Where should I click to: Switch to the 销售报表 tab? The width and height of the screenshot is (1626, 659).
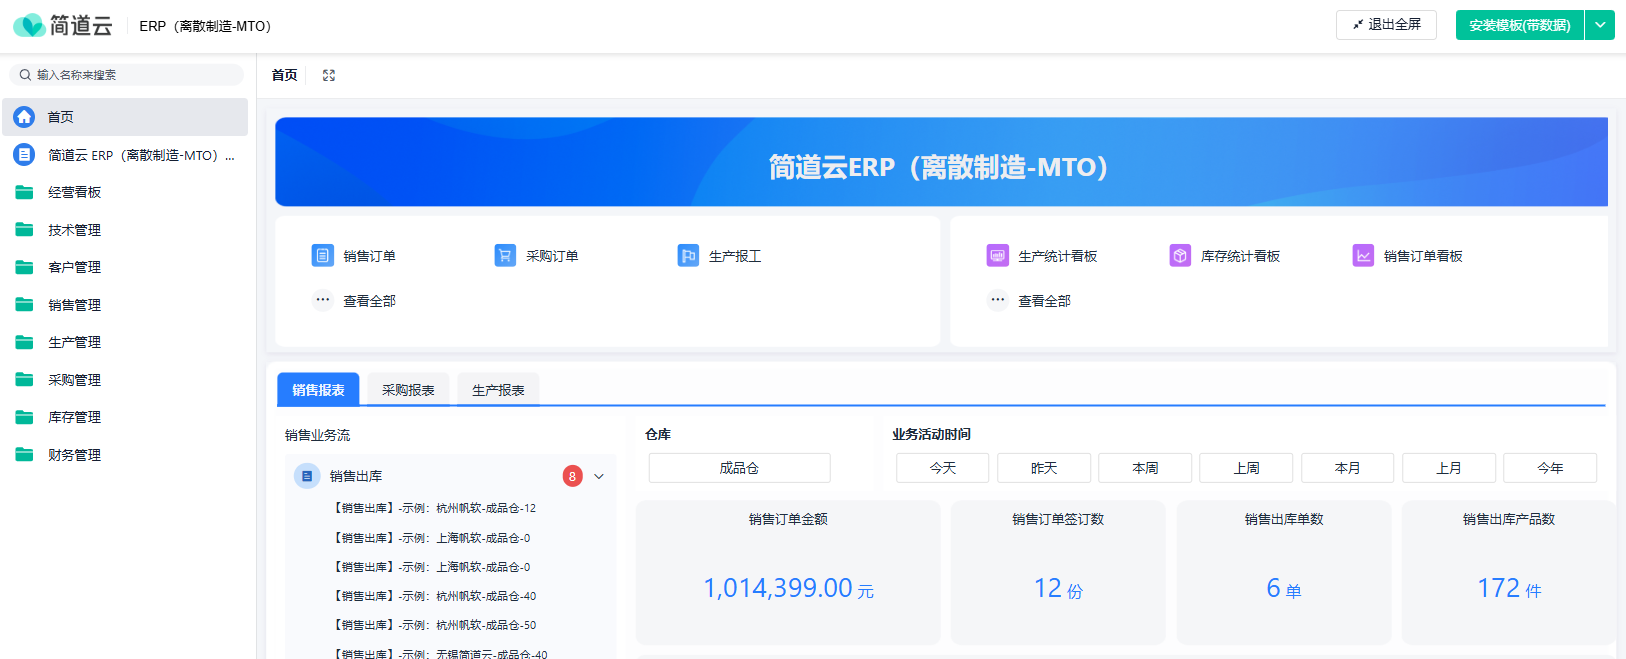[318, 390]
